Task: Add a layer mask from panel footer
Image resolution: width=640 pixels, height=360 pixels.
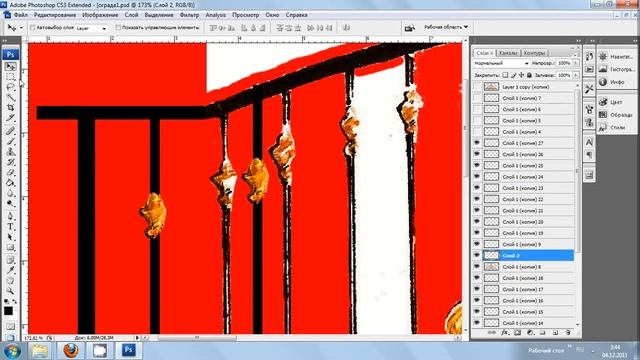Action: [517, 333]
